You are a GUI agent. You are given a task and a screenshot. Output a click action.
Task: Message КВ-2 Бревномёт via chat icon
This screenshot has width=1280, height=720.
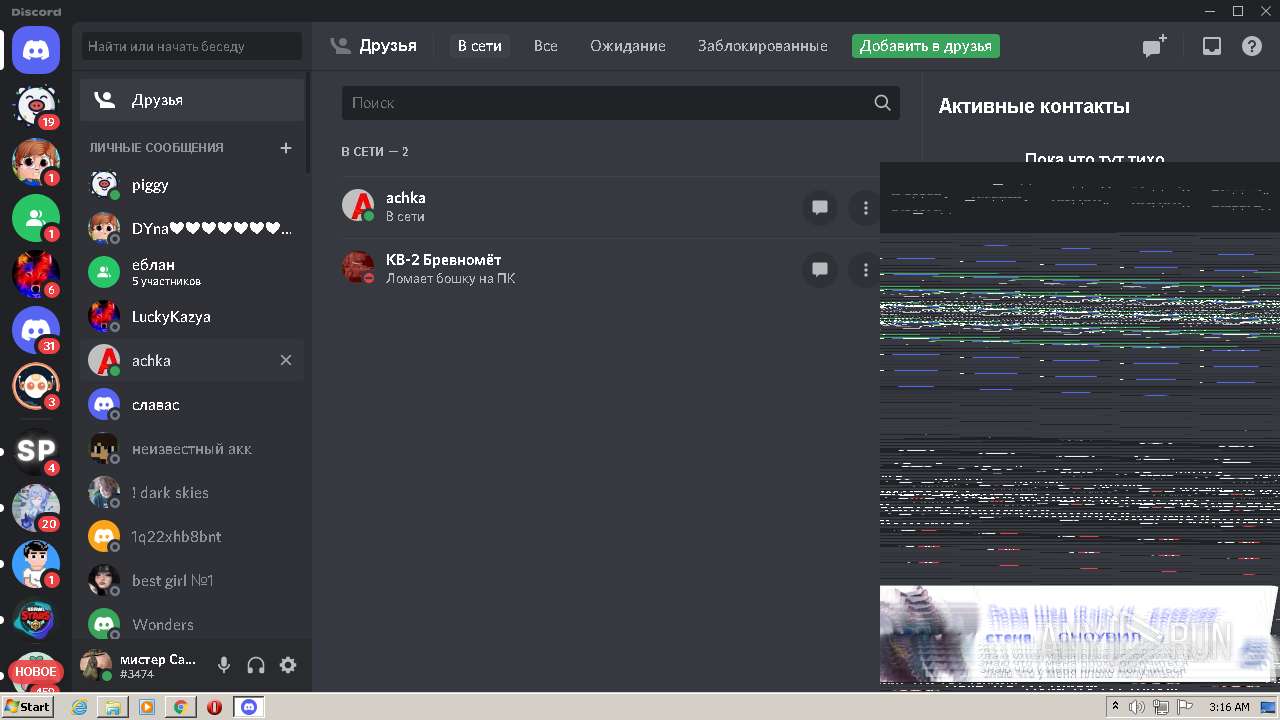820,269
